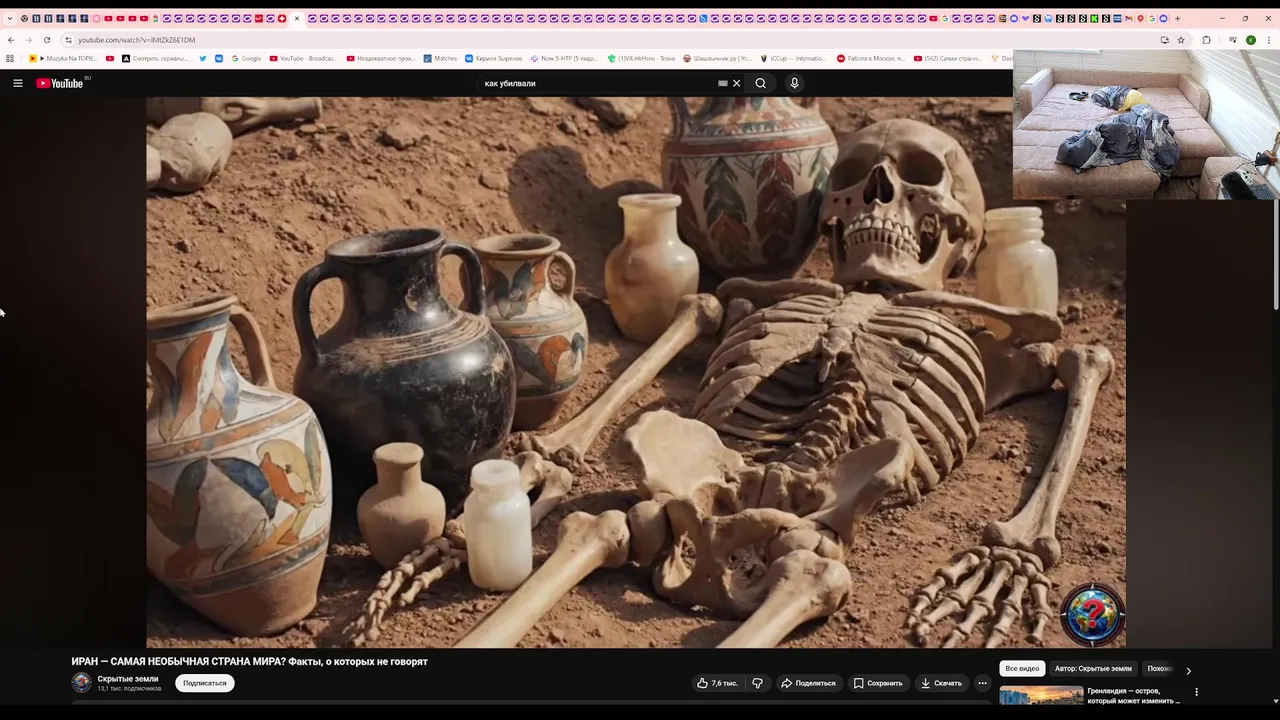Open the Шашлычник.ру bookmark
The width and height of the screenshot is (1280, 720).
point(717,58)
